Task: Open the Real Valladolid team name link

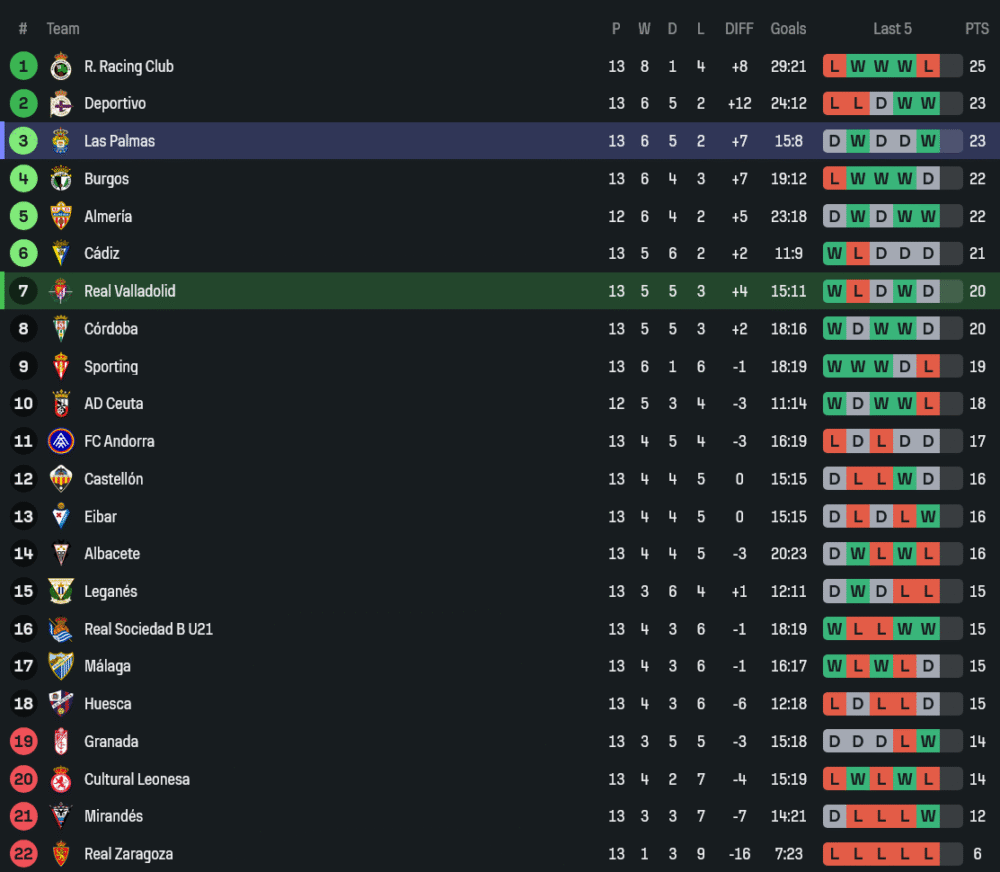Action: pyautogui.click(x=129, y=291)
